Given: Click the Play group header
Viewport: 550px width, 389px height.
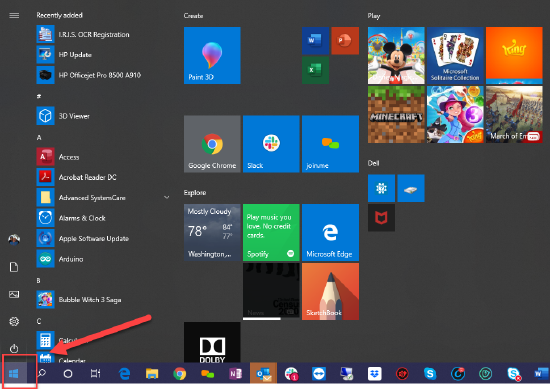Looking at the screenshot, I should pyautogui.click(x=374, y=16).
